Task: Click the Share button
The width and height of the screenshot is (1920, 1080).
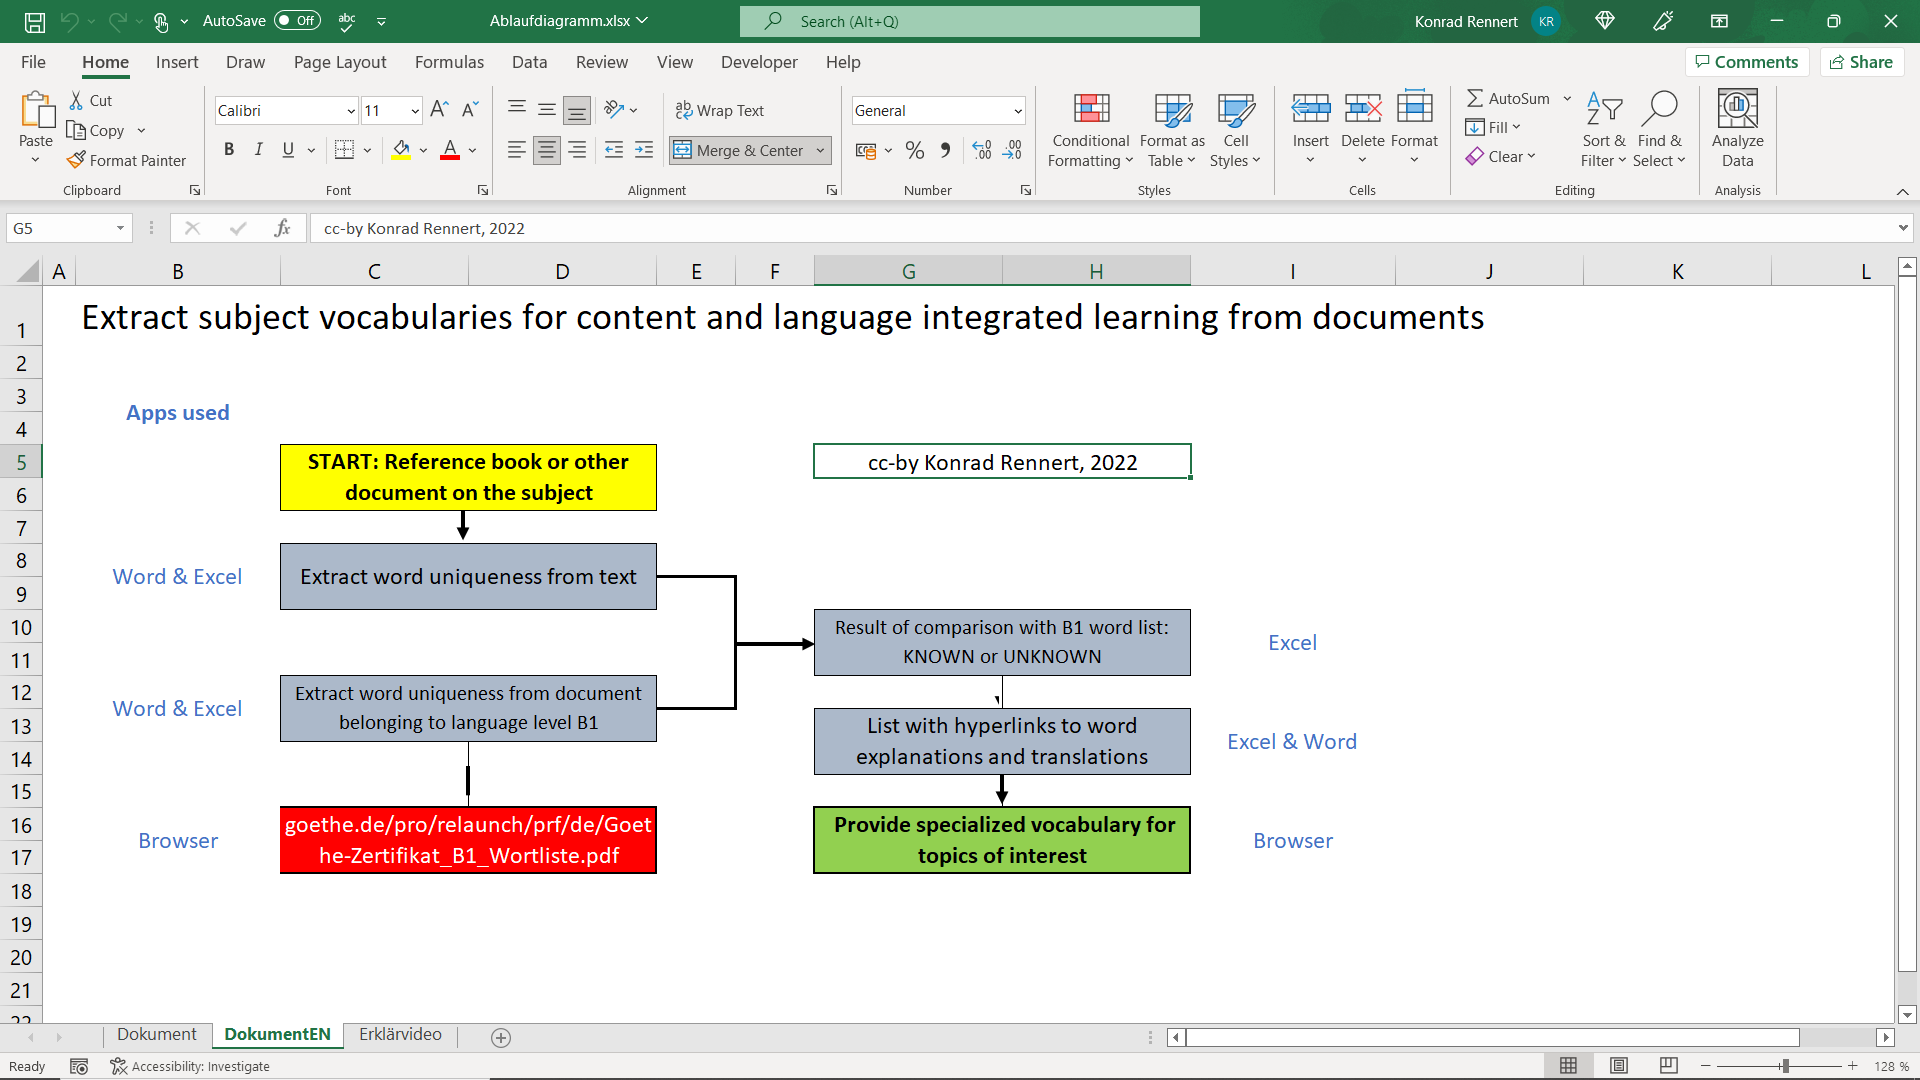Action: 1861,62
